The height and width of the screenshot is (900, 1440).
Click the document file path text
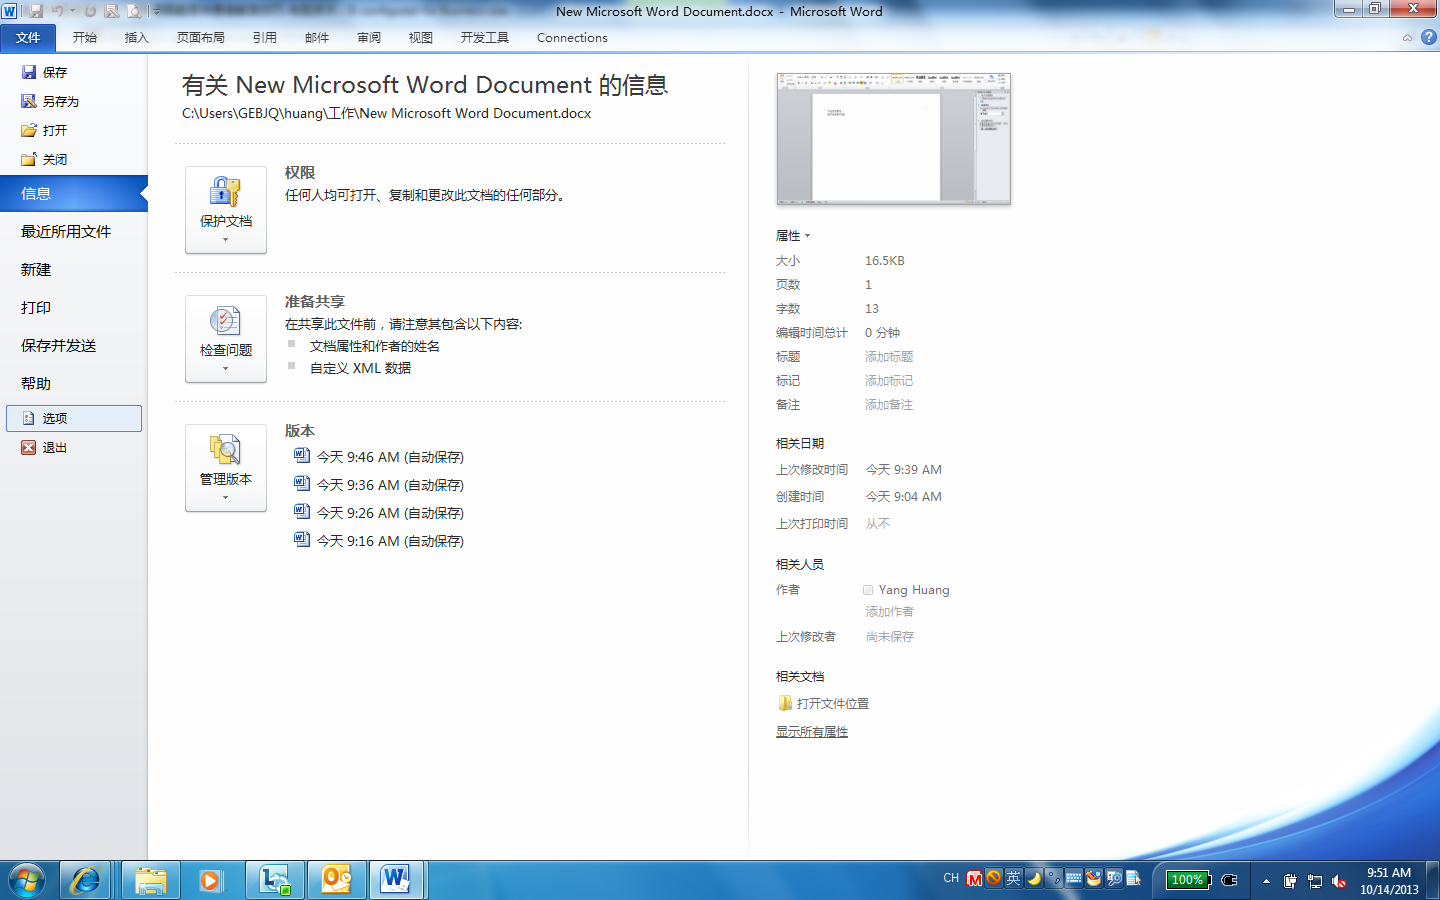tap(387, 114)
